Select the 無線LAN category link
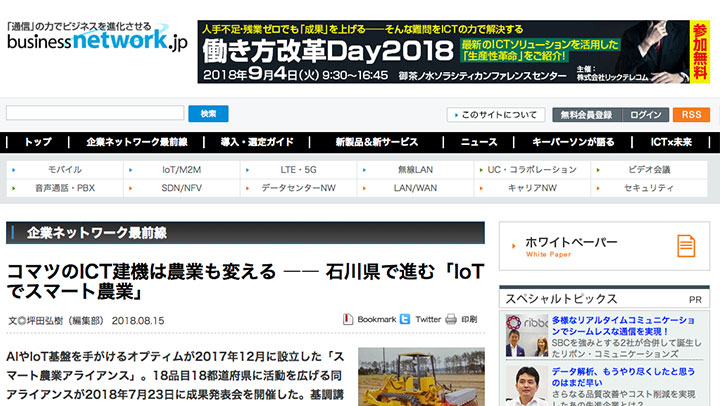 415,169
